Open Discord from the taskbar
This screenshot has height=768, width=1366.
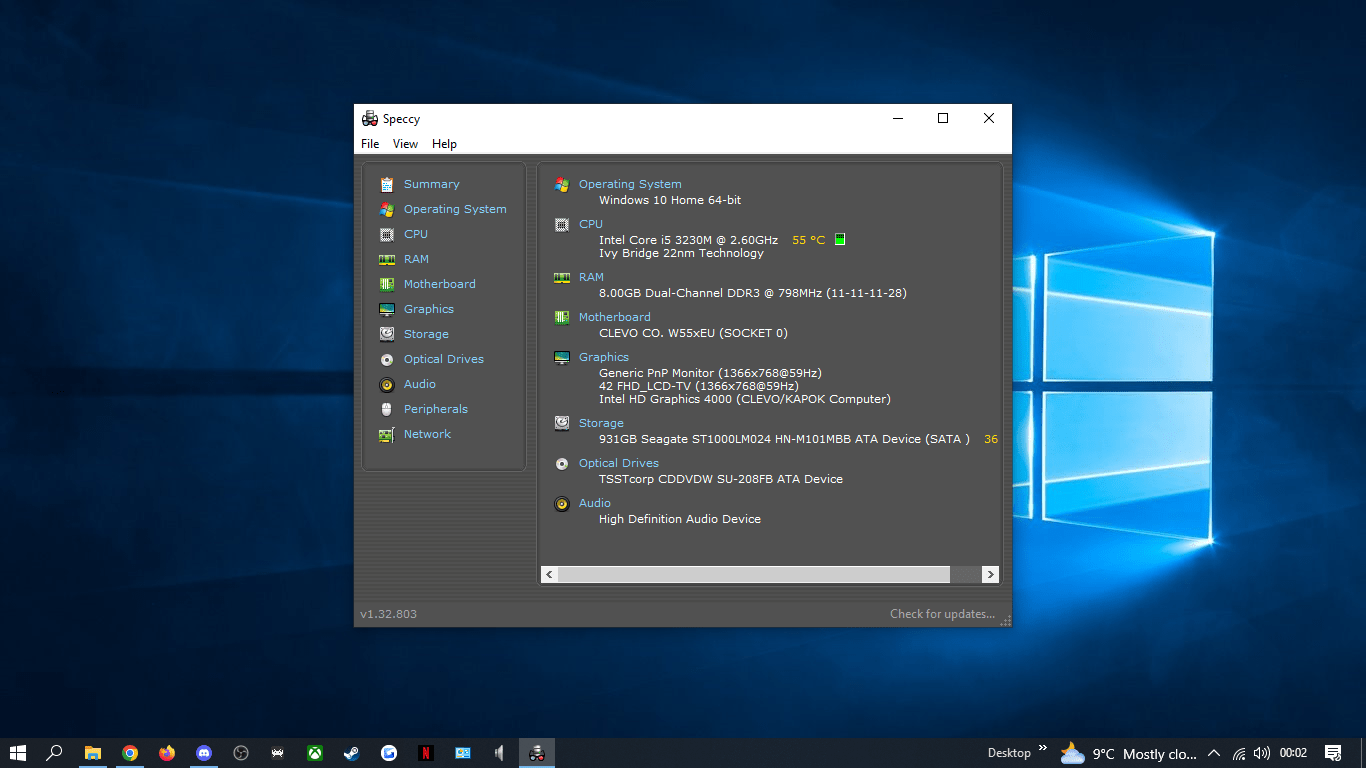click(204, 753)
